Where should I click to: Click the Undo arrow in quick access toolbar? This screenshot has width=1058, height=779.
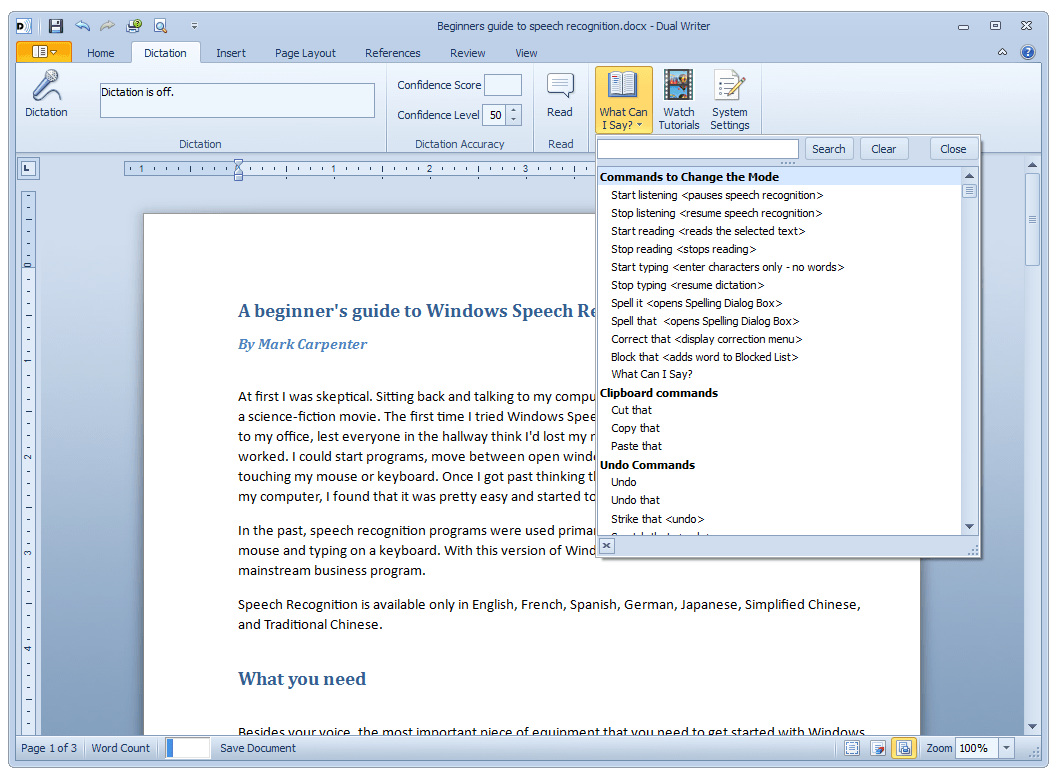(x=82, y=25)
